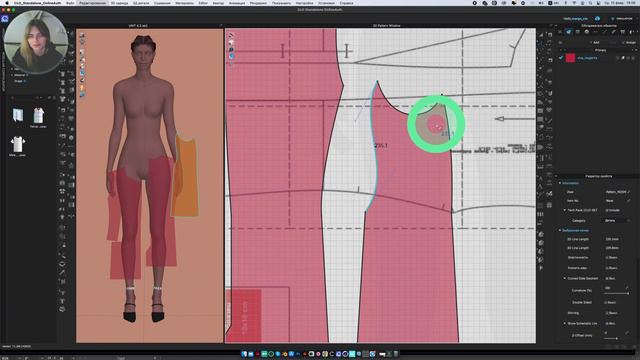Click the Assign button in object browser
Image resolution: width=640 pixels, height=360 pixels.
click(x=630, y=42)
